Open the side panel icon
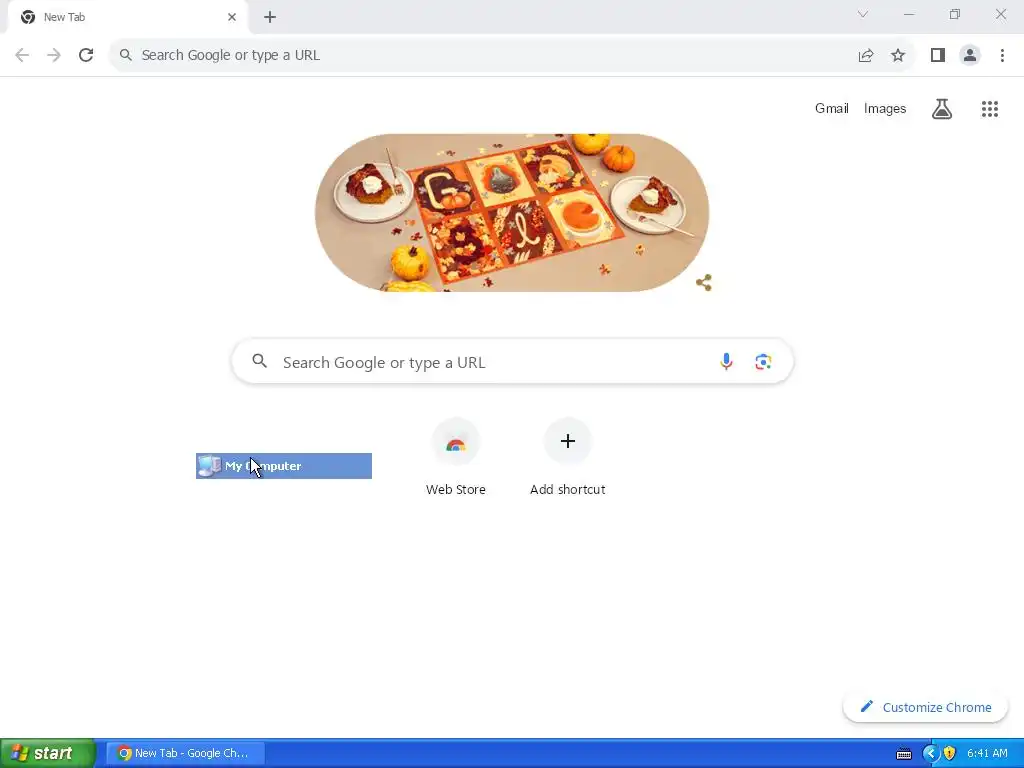The height and width of the screenshot is (768, 1024). (x=938, y=55)
